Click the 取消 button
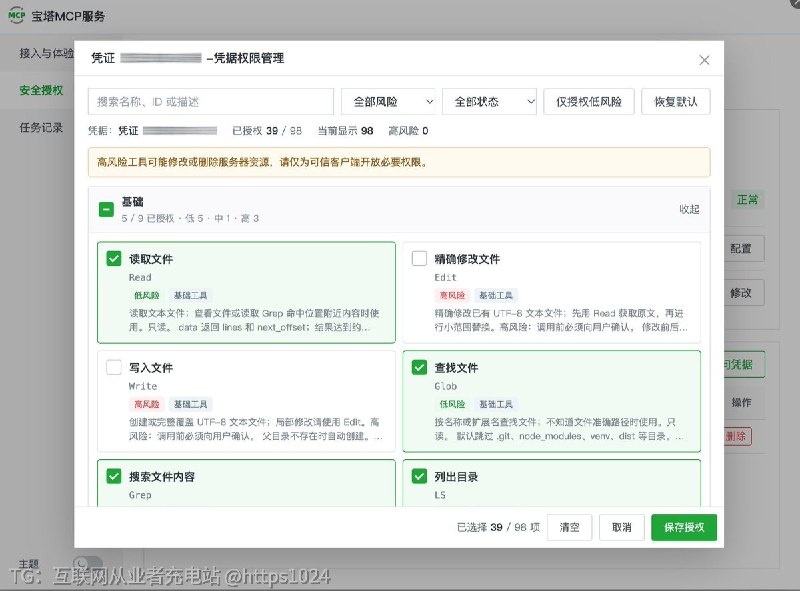800x591 pixels. (621, 527)
